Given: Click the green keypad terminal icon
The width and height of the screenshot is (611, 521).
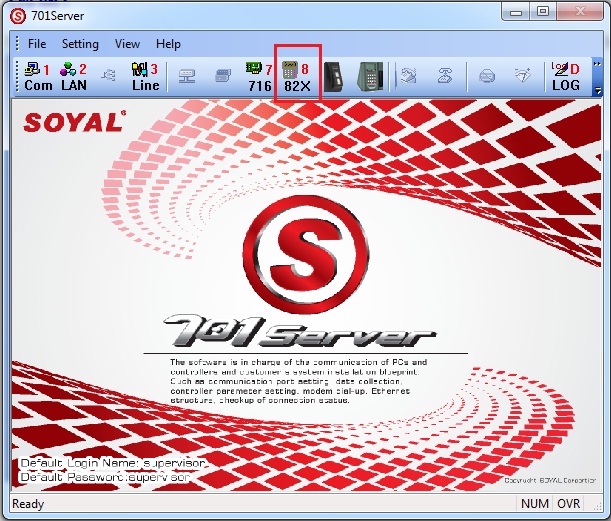Looking at the screenshot, I should pyautogui.click(x=370, y=76).
